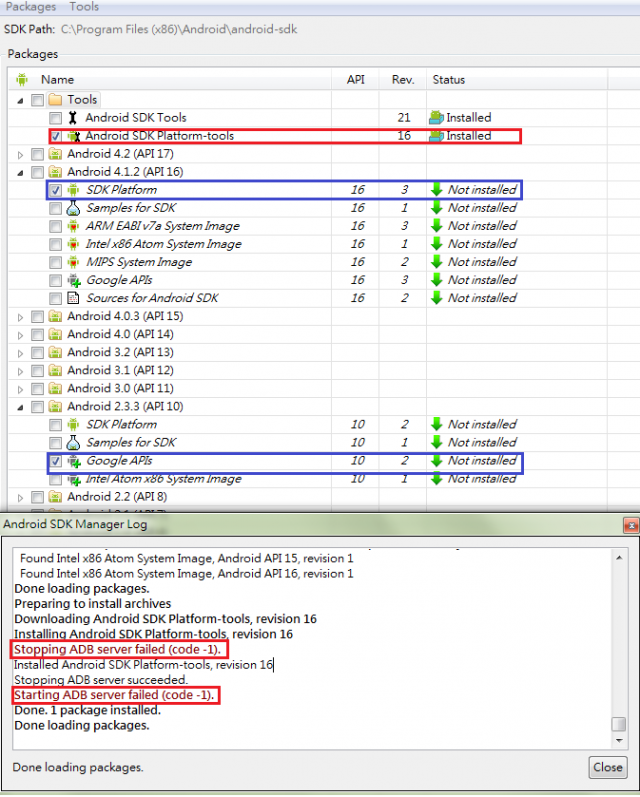
Task: Toggle the Tools group checkbox
Action: click(37, 100)
